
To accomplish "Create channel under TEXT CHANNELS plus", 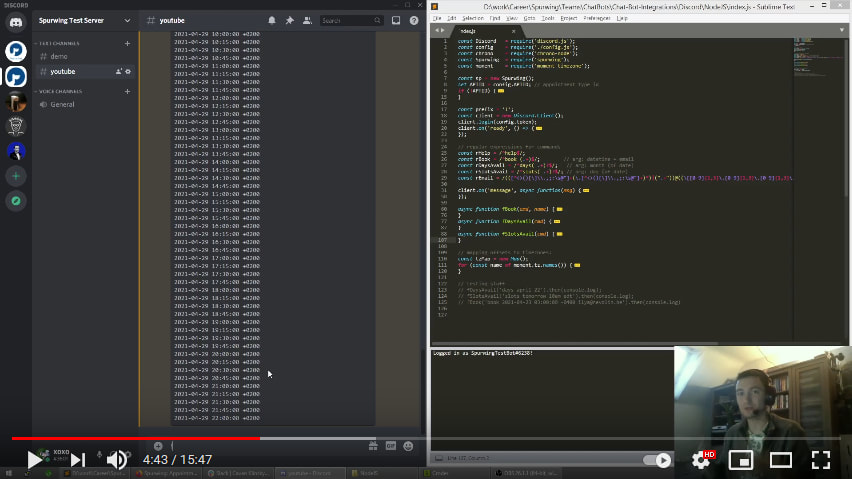I will [127, 43].
